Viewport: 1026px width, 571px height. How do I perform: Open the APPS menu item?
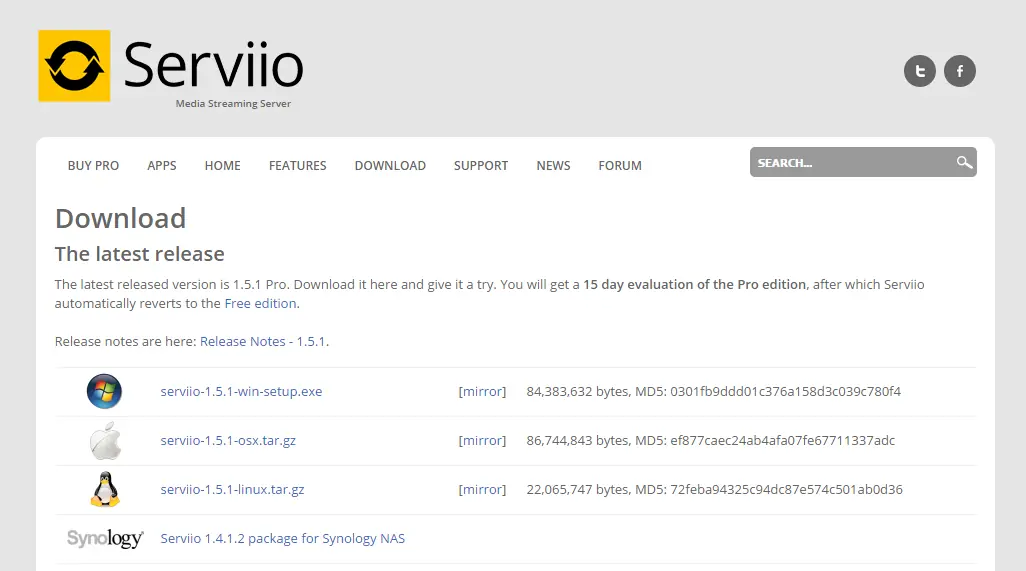tap(162, 165)
